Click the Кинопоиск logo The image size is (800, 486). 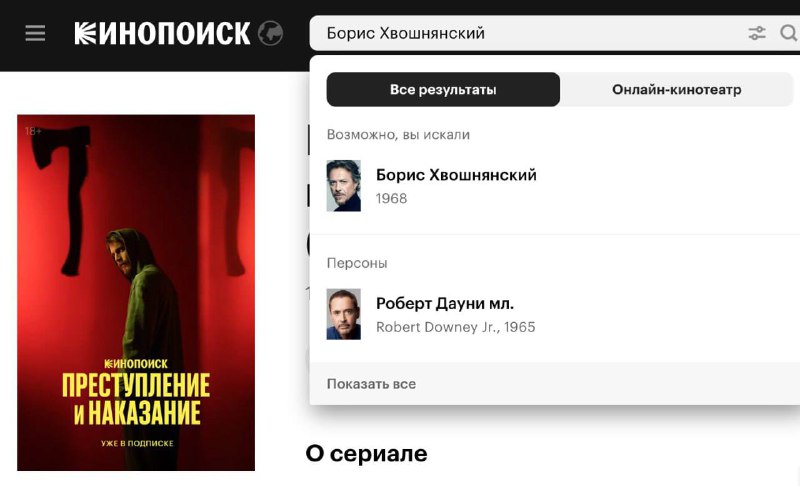pyautogui.click(x=162, y=33)
